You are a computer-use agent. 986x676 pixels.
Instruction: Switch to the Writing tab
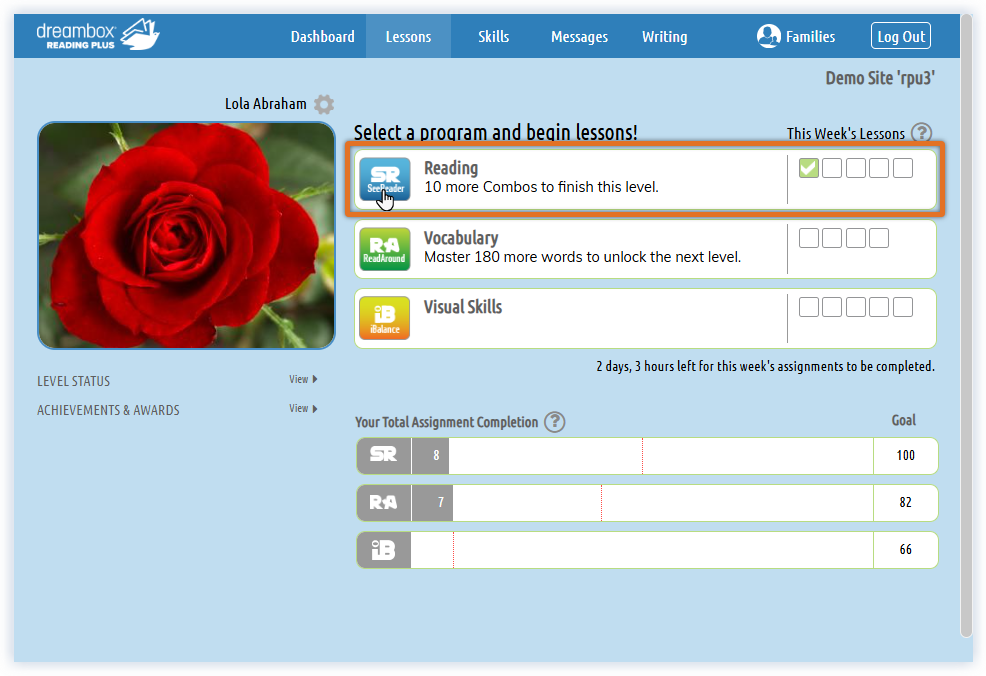pos(665,36)
